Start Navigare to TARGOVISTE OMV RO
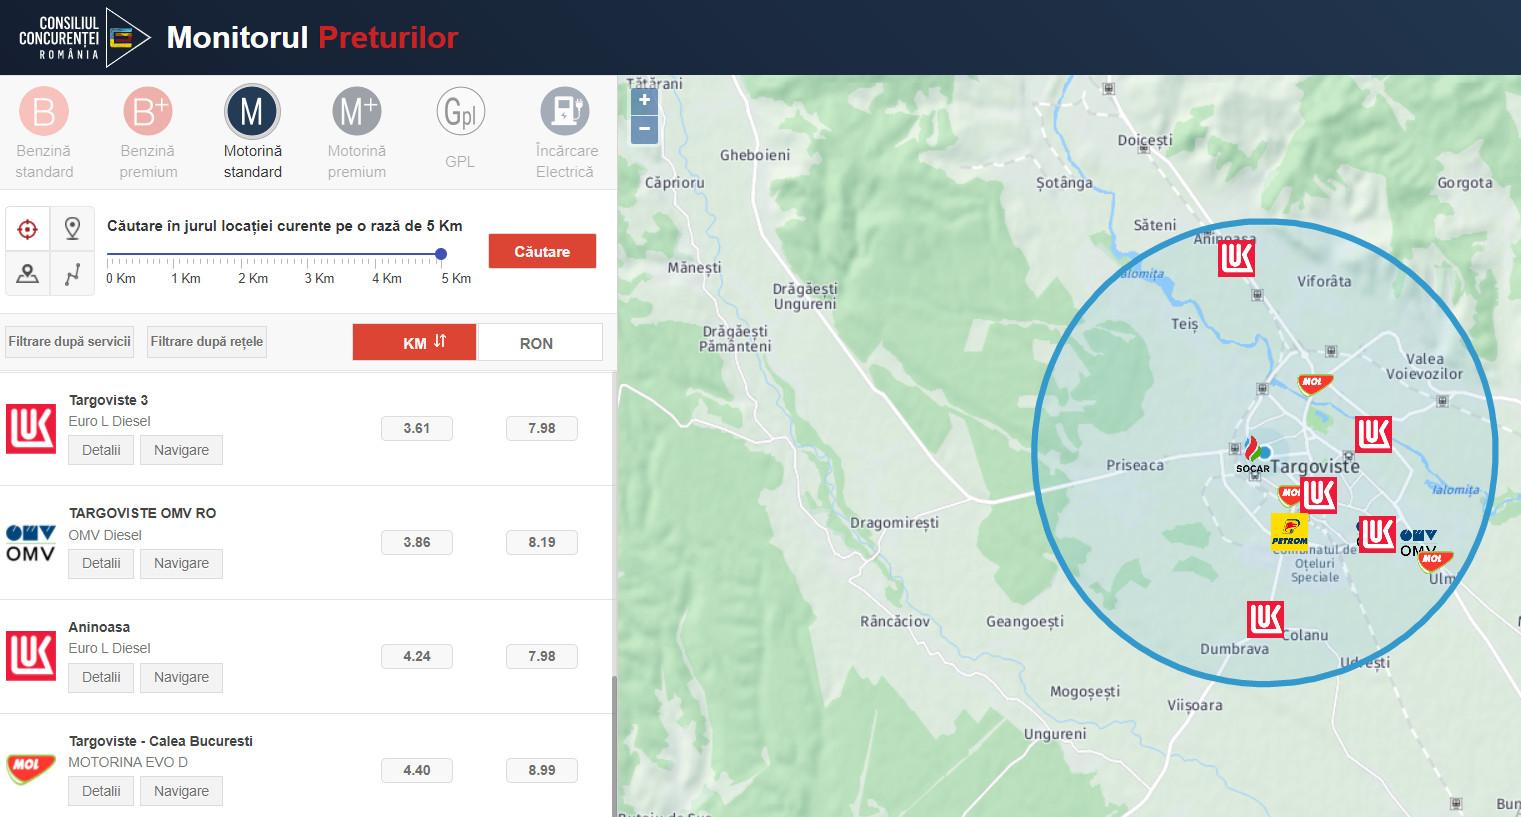 point(181,563)
